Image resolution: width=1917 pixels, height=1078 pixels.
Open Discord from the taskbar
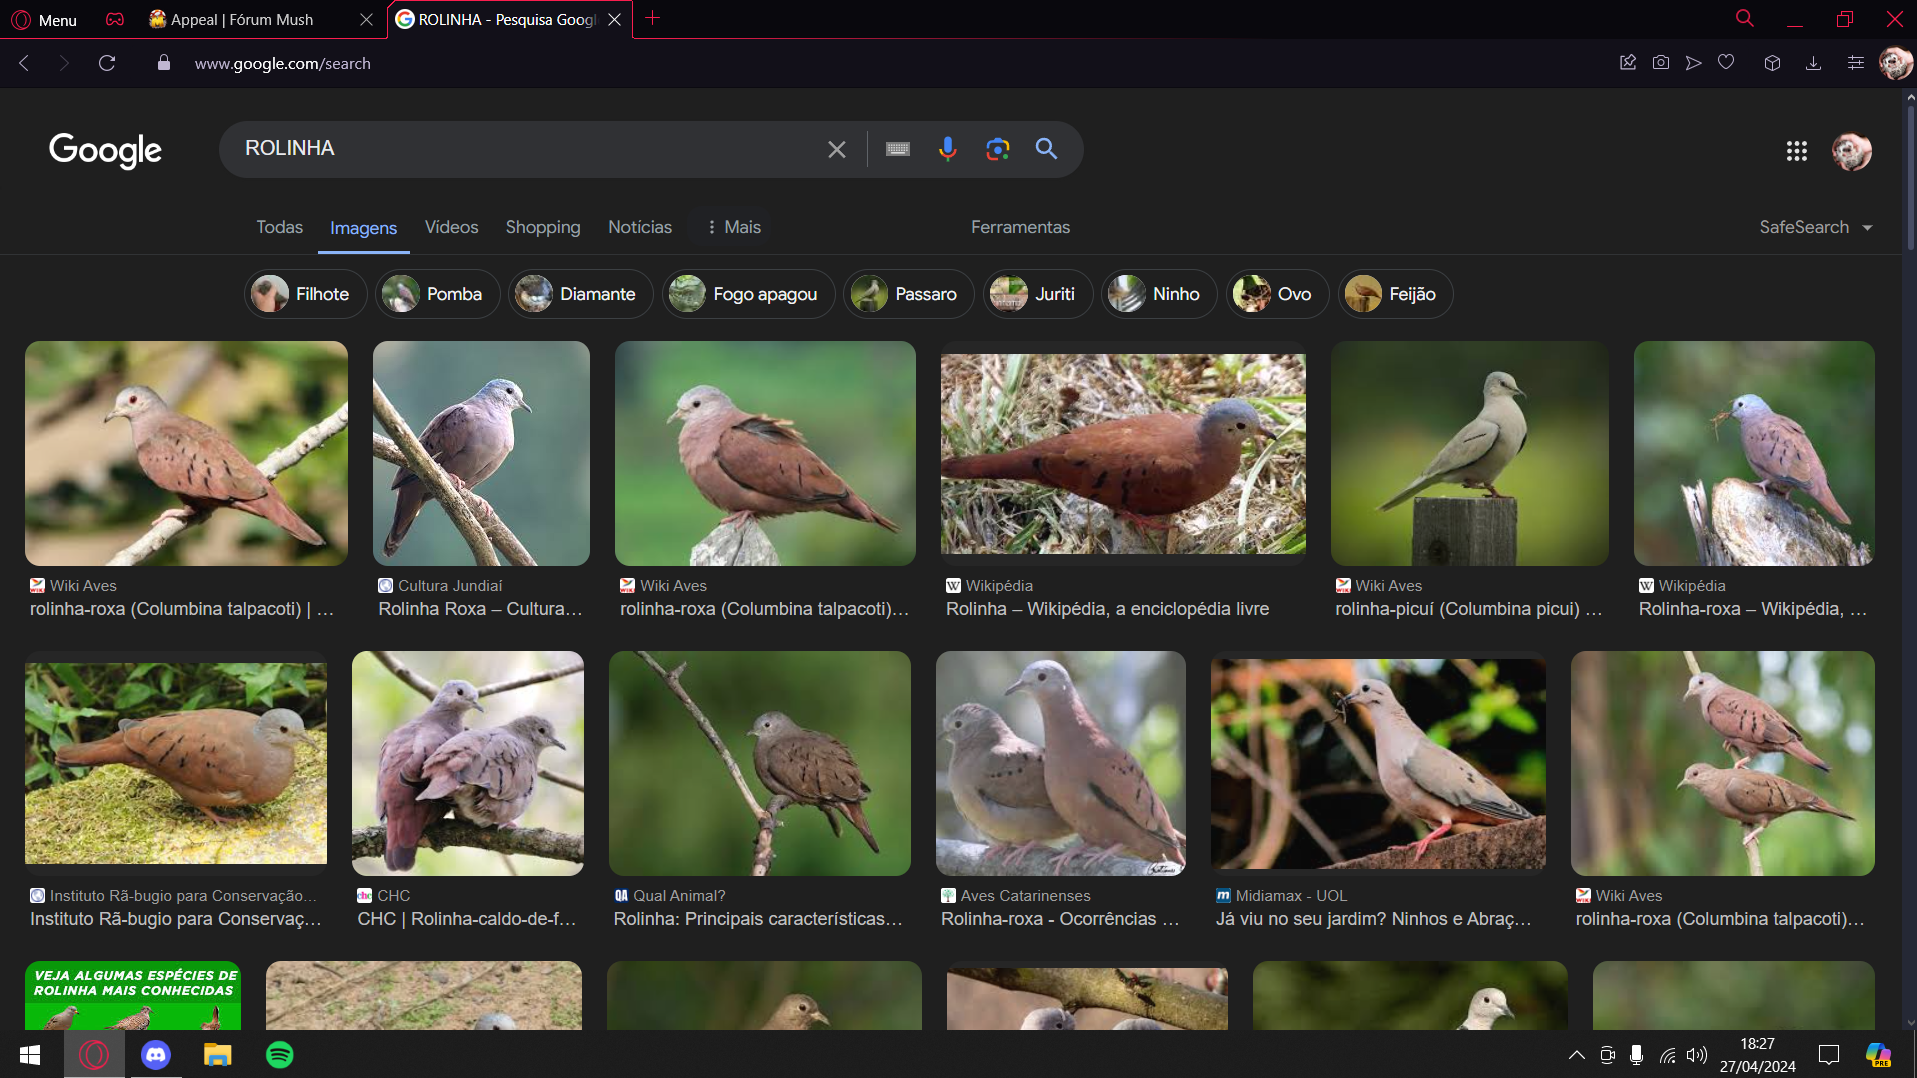[x=156, y=1055]
